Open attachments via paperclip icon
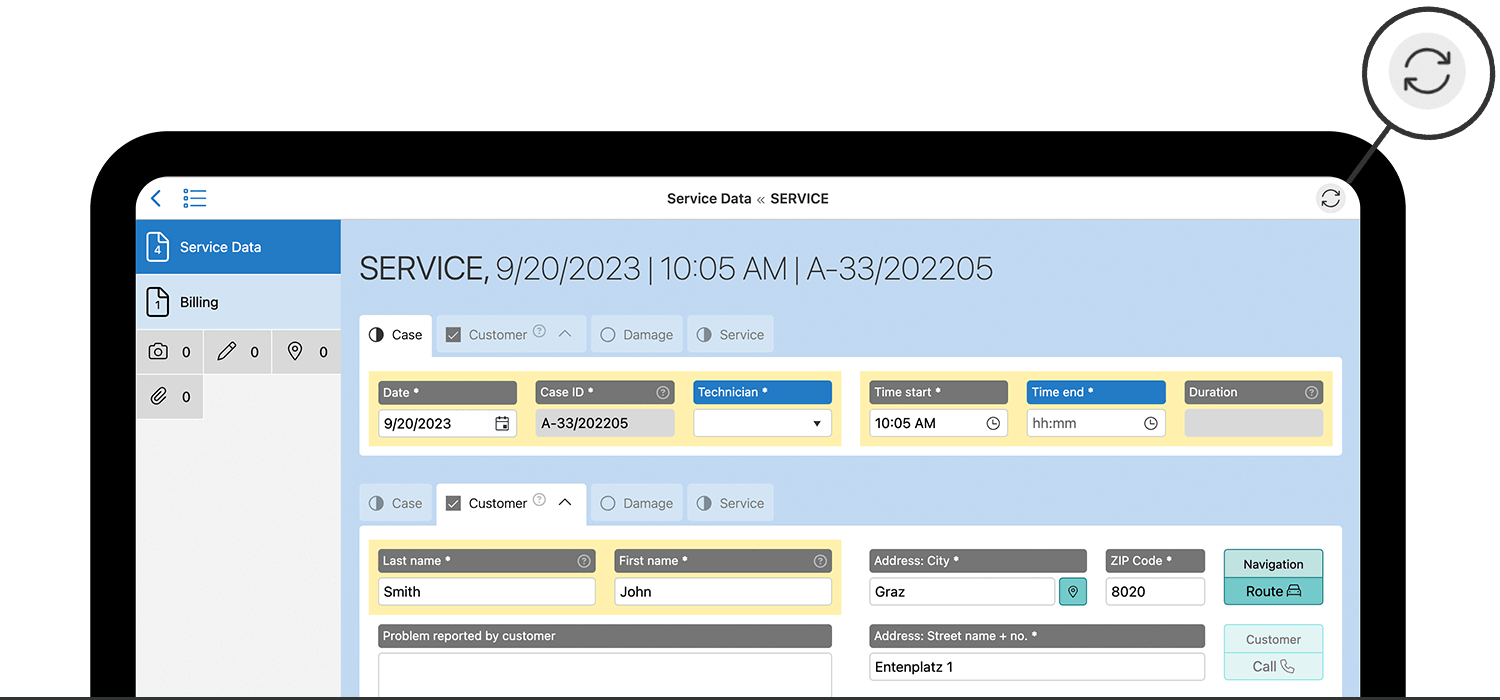This screenshot has height=700, width=1500. [169, 397]
